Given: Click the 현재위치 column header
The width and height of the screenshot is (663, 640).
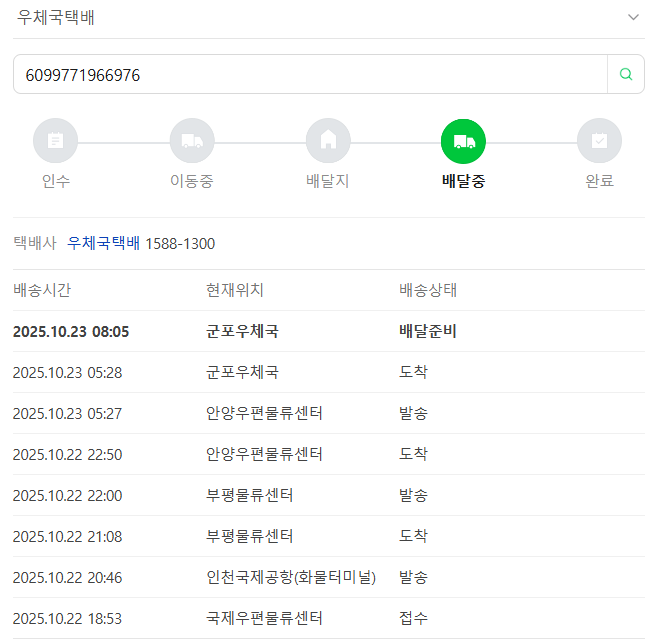Looking at the screenshot, I should tap(235, 290).
